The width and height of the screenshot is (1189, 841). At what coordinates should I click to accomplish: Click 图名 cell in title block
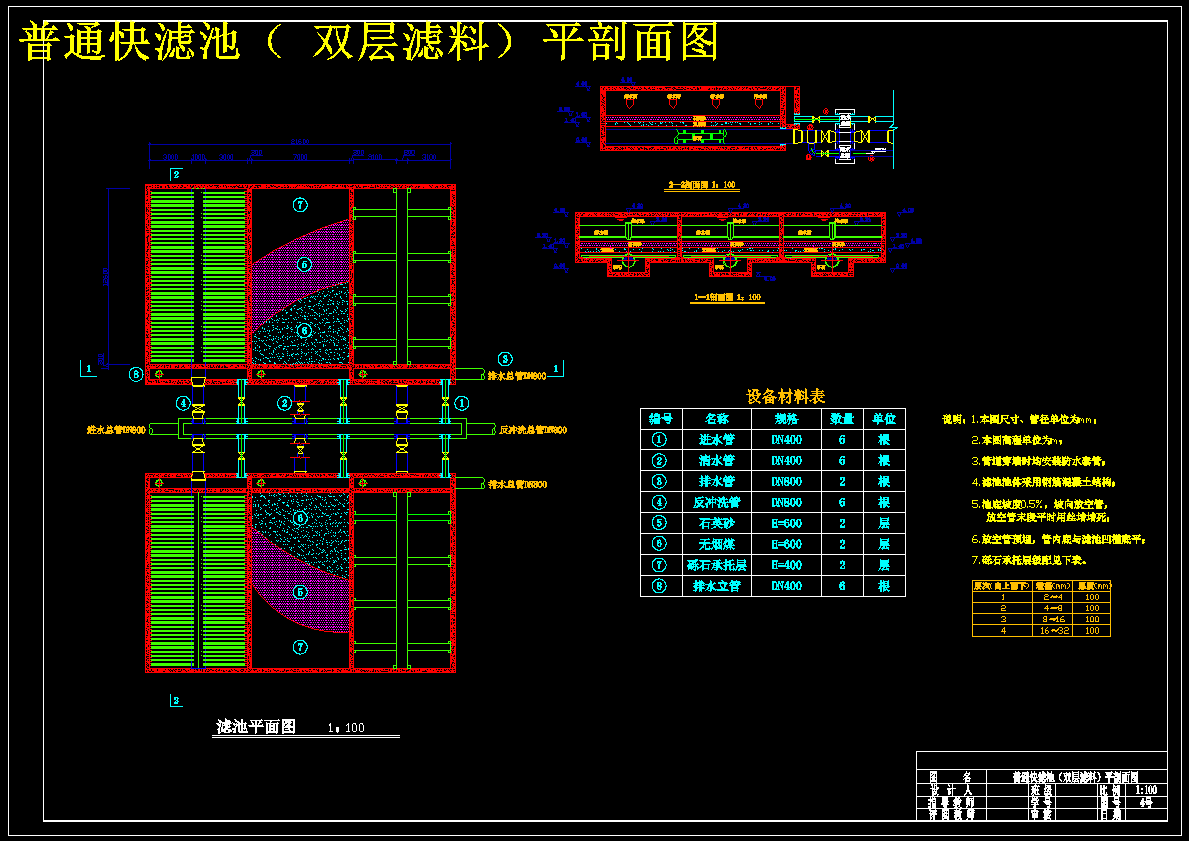pyautogui.click(x=951, y=777)
